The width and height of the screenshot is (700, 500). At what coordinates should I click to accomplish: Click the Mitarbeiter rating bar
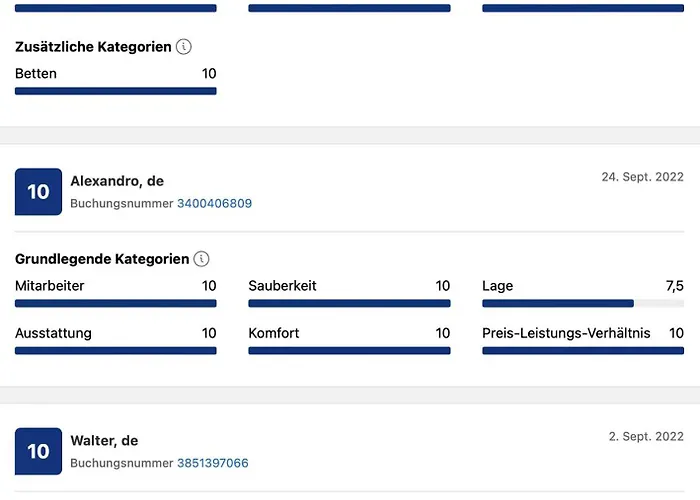tap(115, 304)
